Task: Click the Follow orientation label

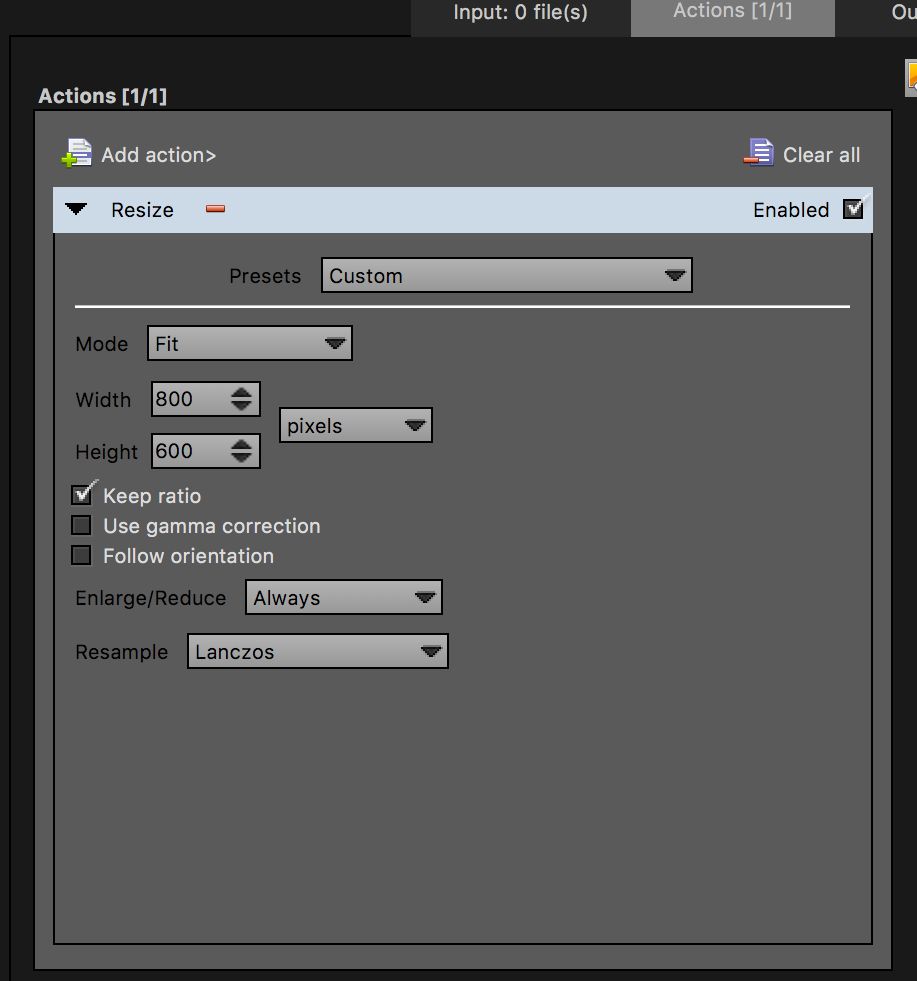Action: (x=188, y=556)
